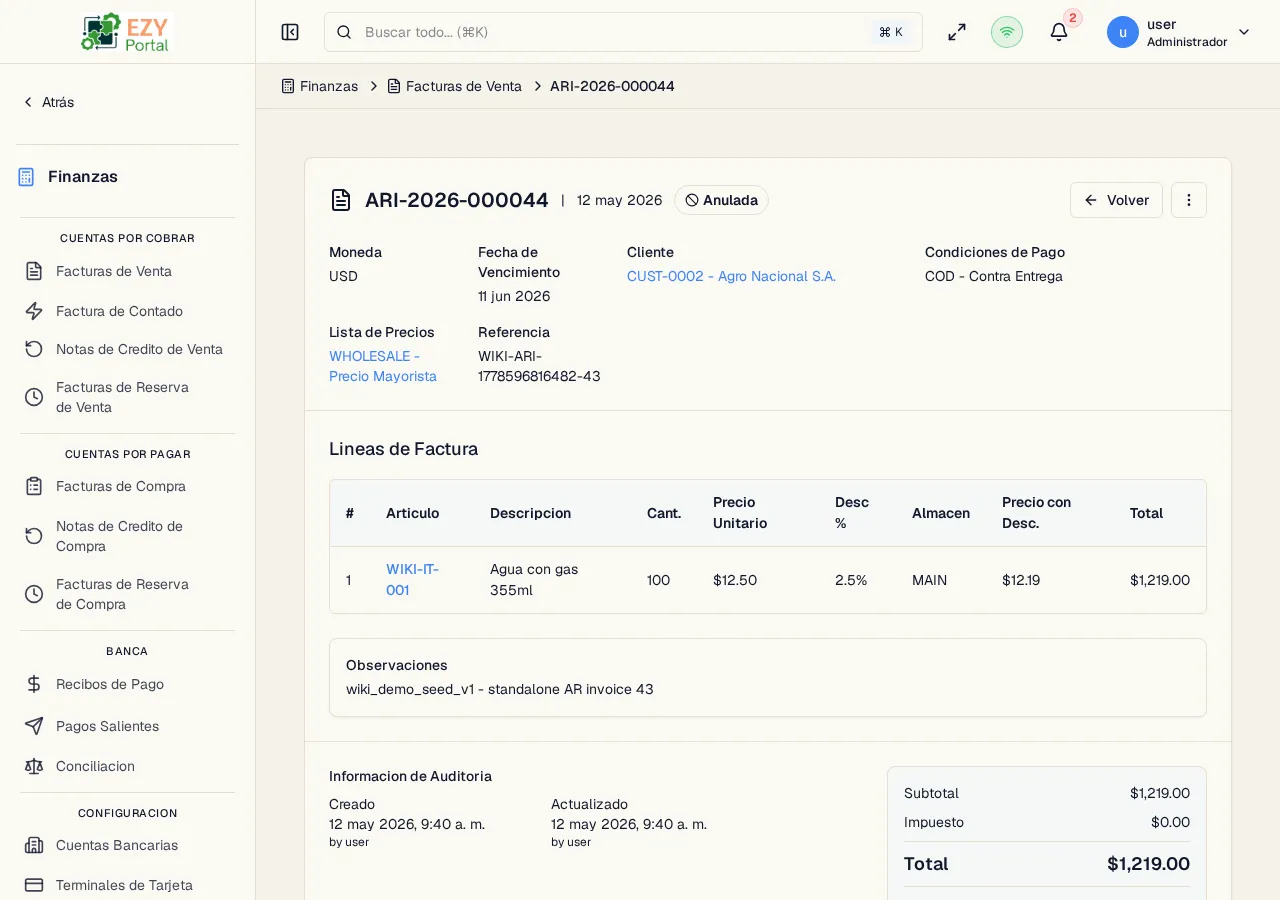Go back with the Atrás chevron

coord(48,102)
